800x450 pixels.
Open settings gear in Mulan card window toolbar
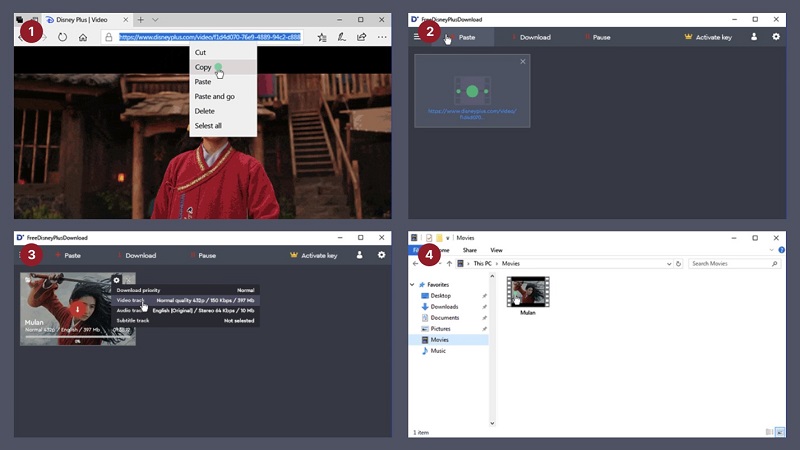382,255
